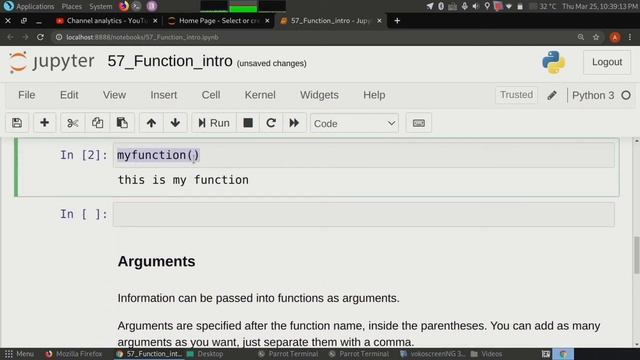640x360 pixels.
Task: Click the myfunction() code cell
Action: tap(364, 155)
